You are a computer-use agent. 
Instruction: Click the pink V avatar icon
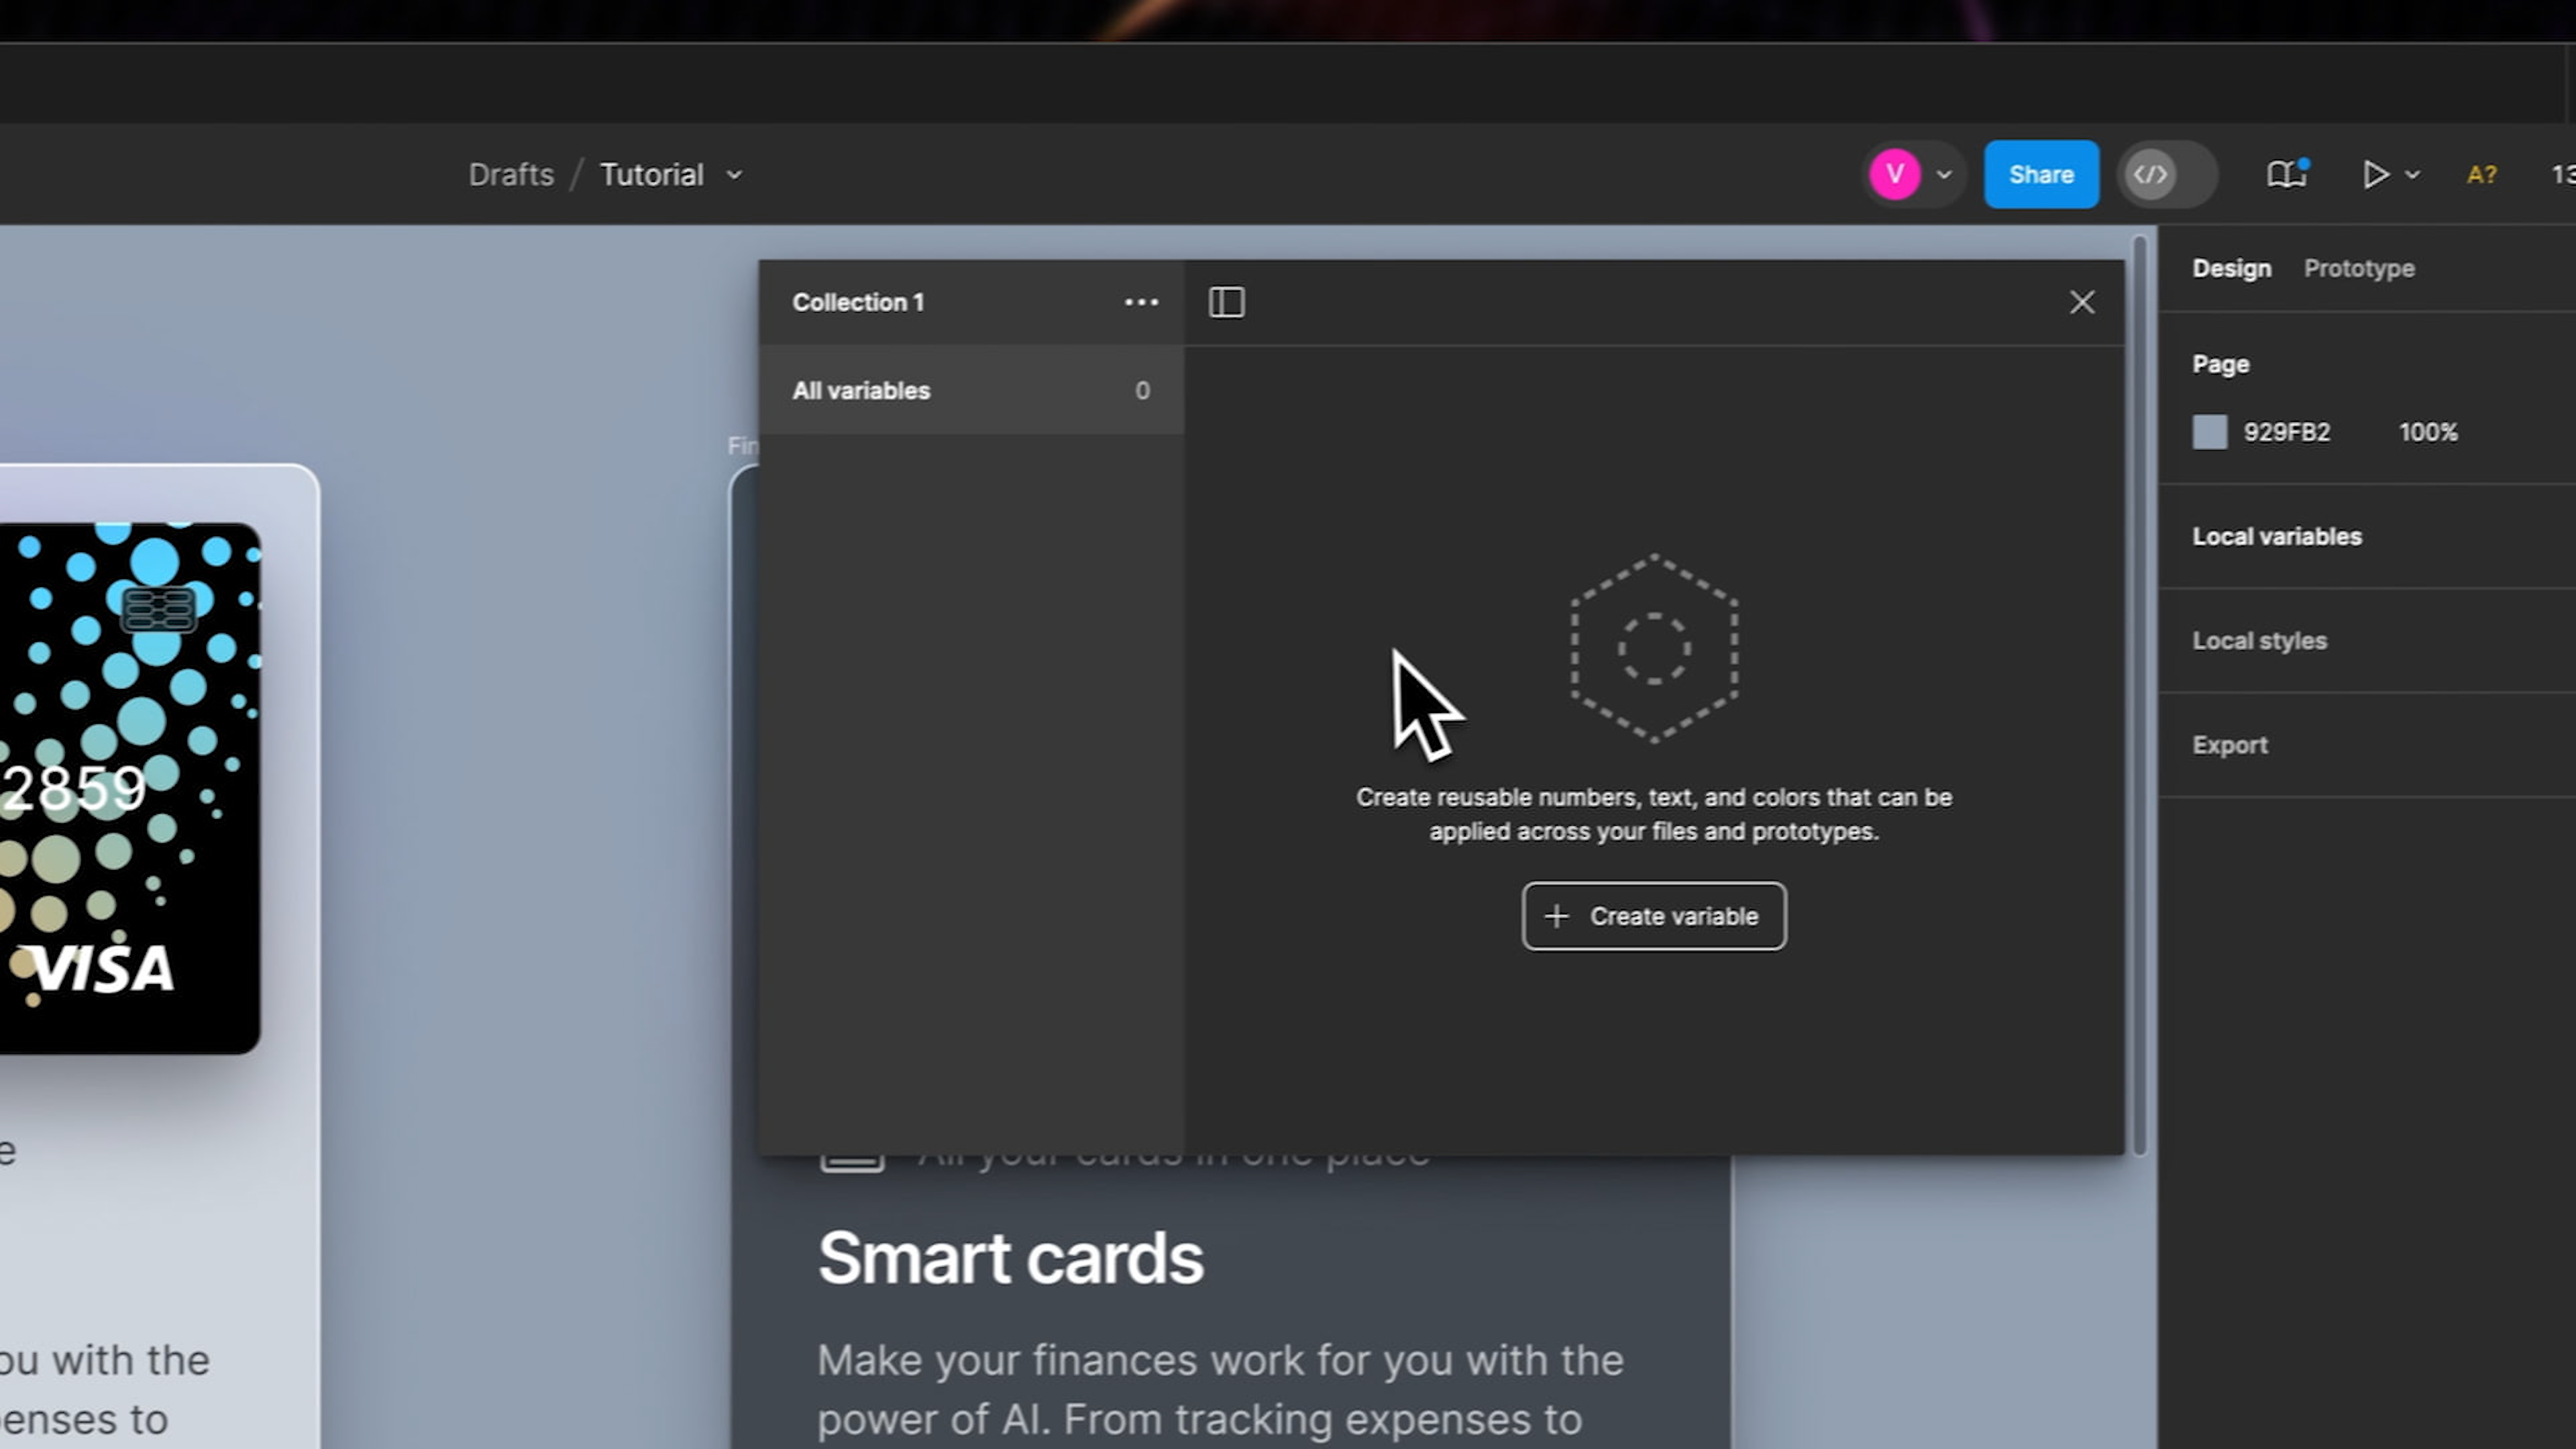point(1893,174)
